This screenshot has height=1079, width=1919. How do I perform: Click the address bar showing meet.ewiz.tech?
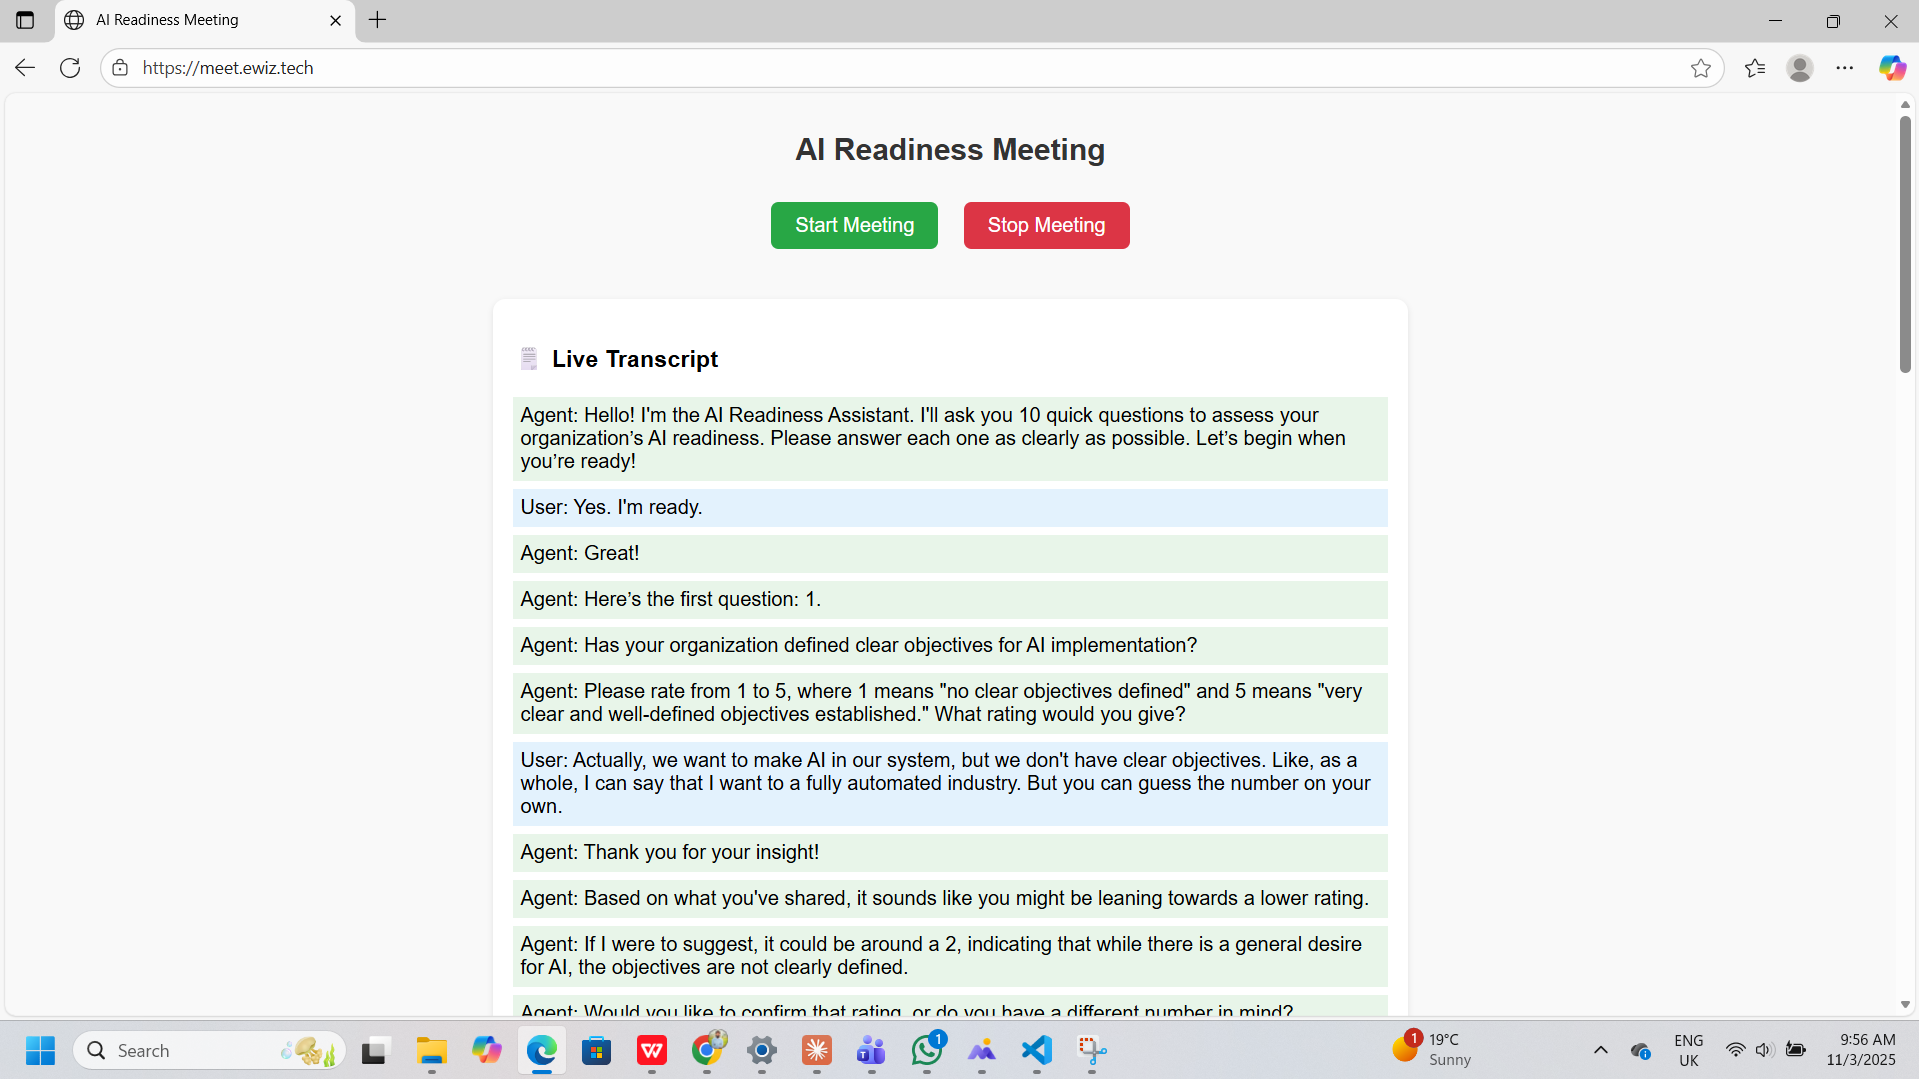tap(900, 68)
